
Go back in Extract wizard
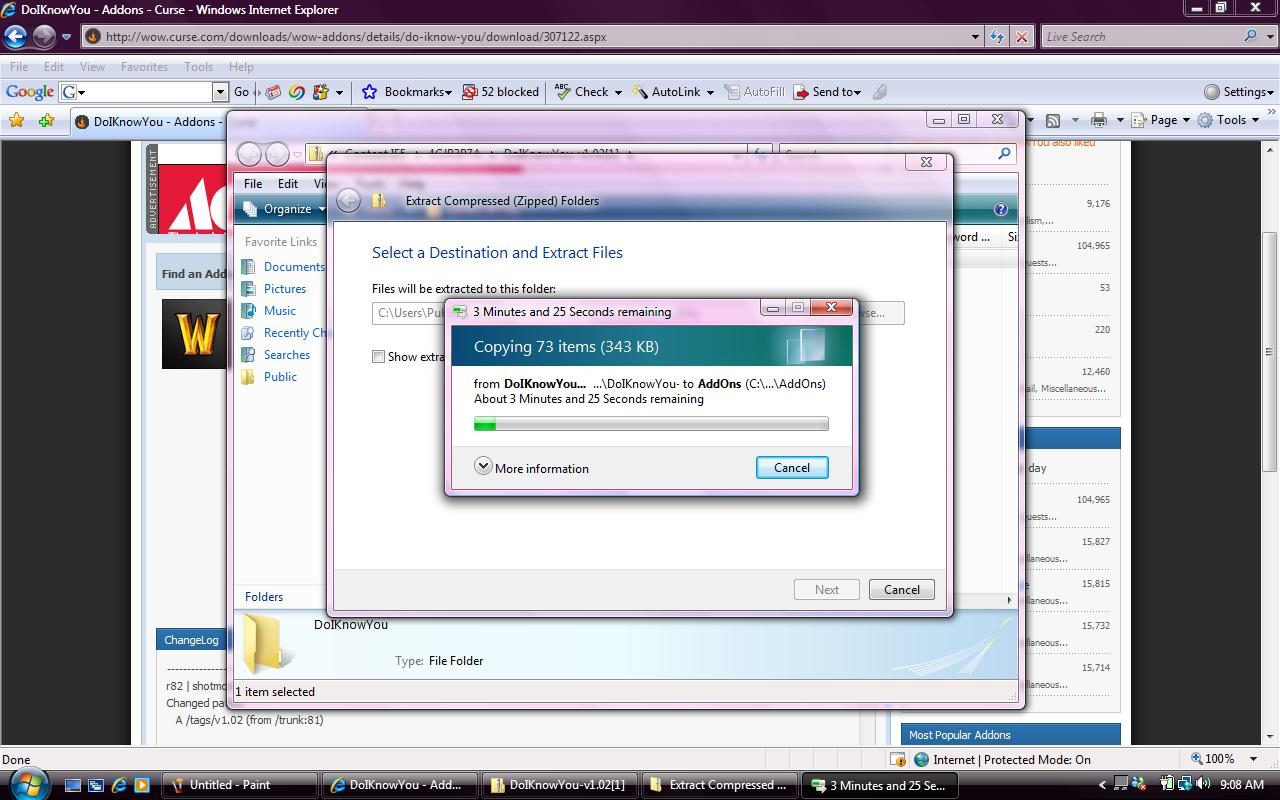[x=348, y=200]
